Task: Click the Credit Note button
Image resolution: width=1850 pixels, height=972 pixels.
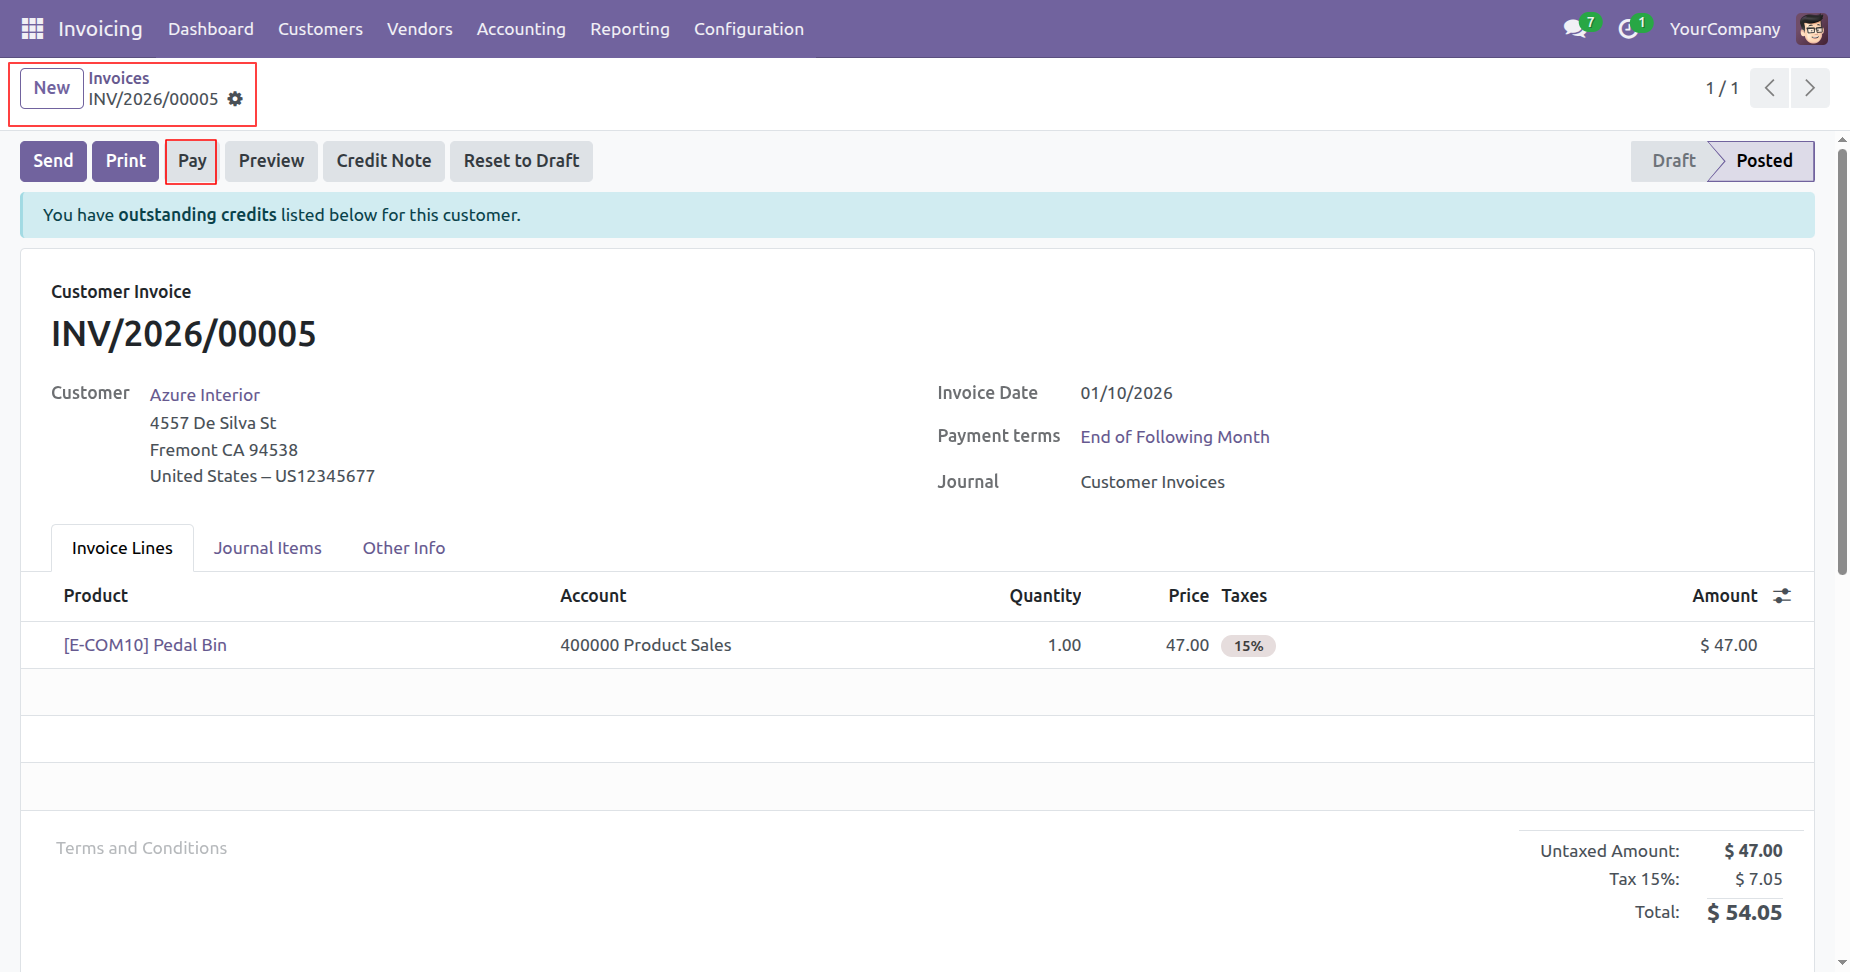Action: pyautogui.click(x=383, y=161)
